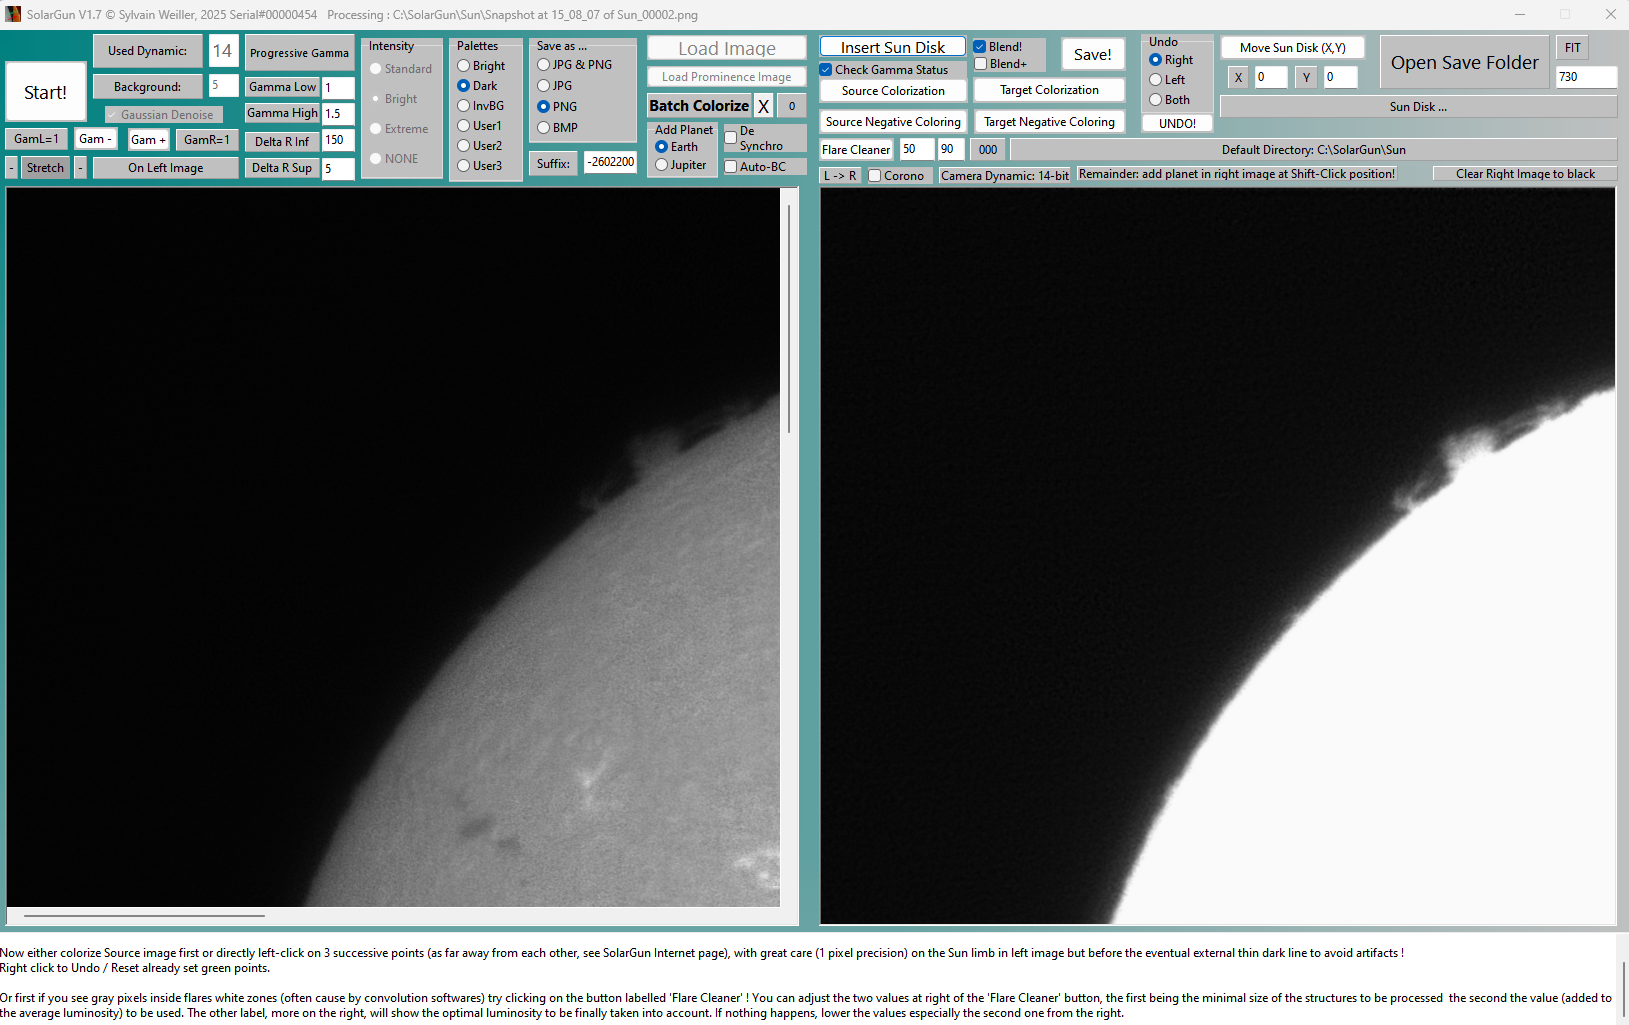1629x1025 pixels.
Task: Click the Y offset input field
Action: point(1340,77)
